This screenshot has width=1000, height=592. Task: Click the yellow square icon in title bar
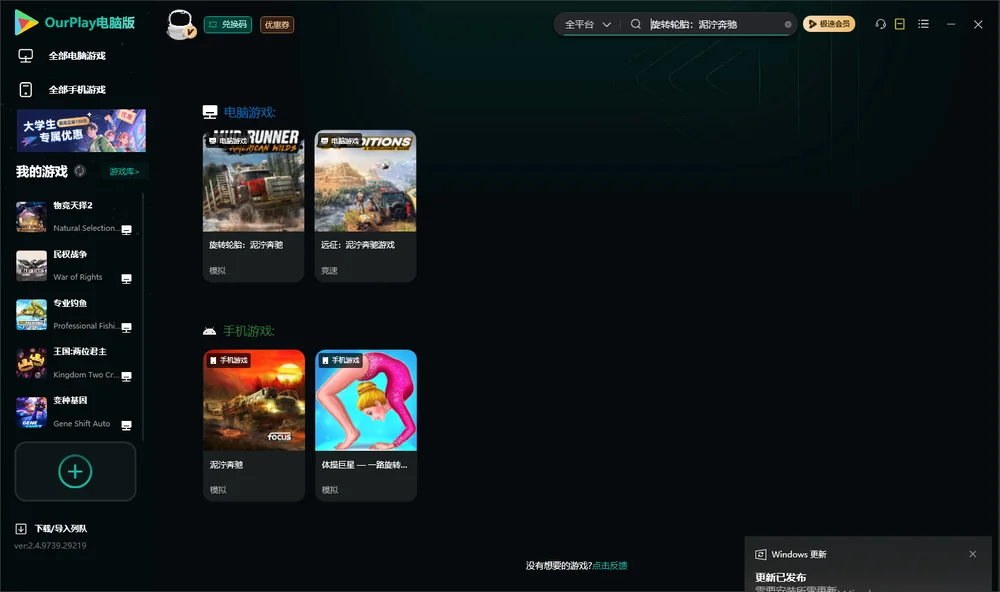(900, 24)
